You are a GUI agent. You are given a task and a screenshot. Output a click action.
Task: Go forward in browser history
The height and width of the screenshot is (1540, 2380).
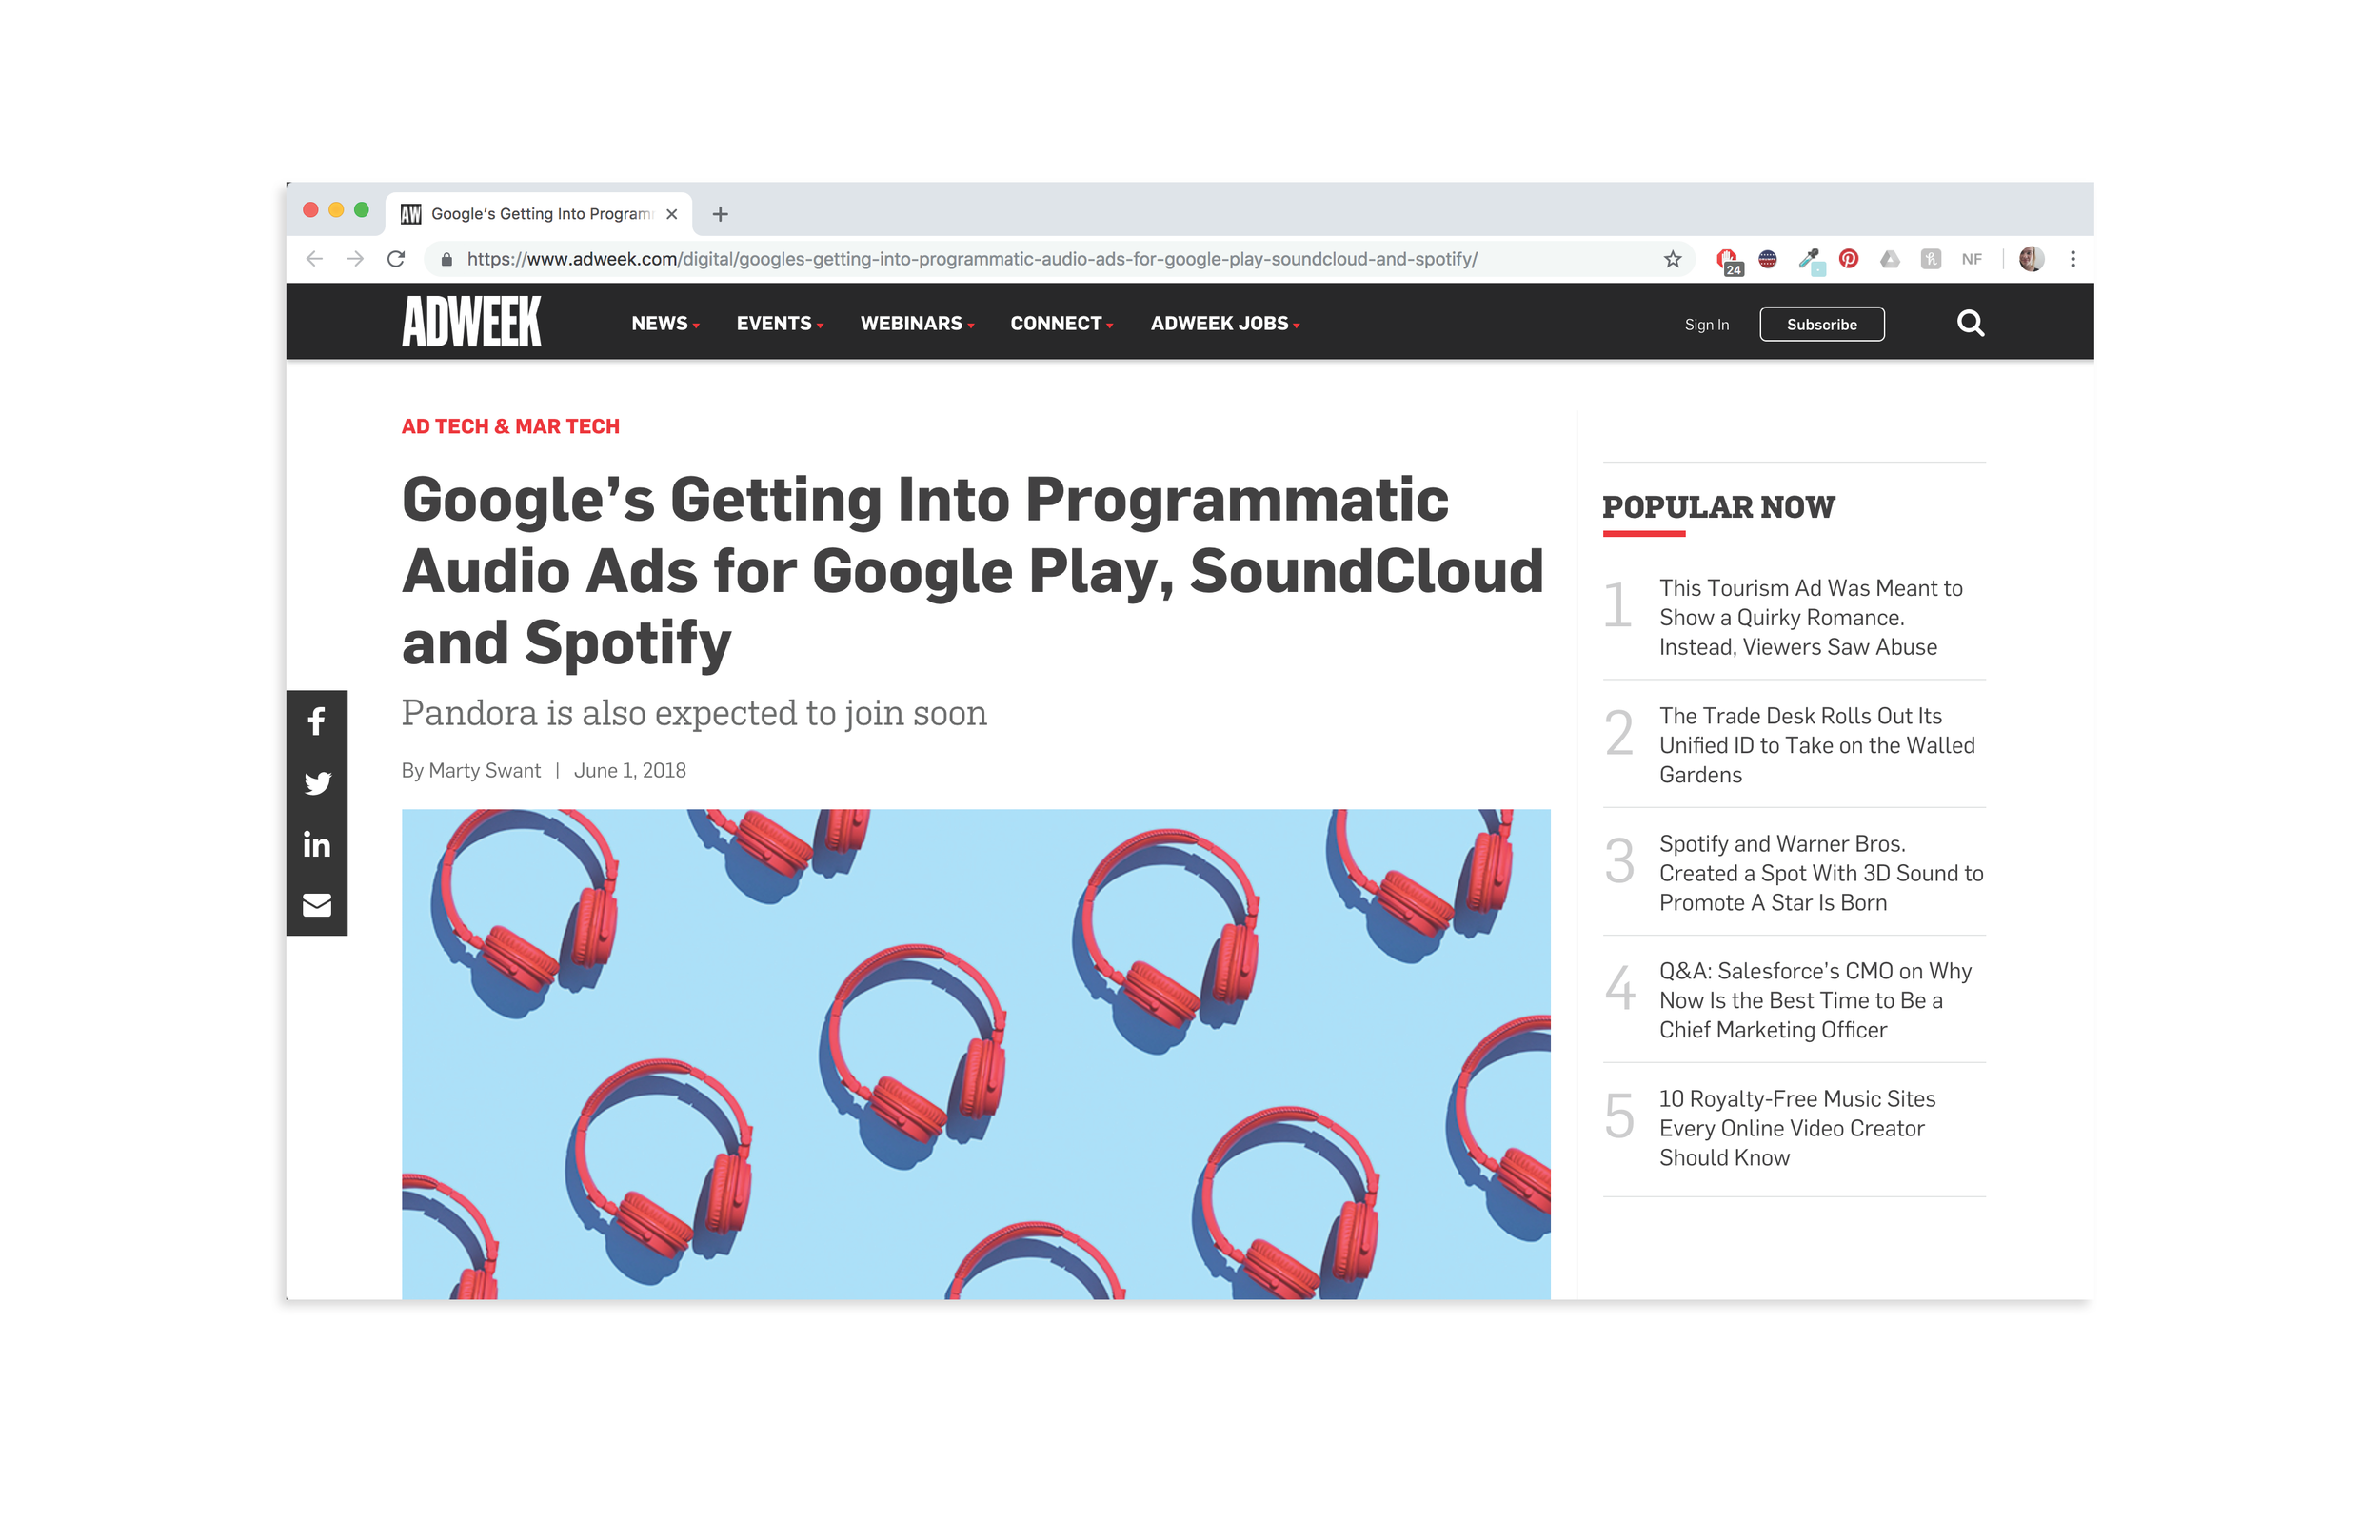click(355, 259)
